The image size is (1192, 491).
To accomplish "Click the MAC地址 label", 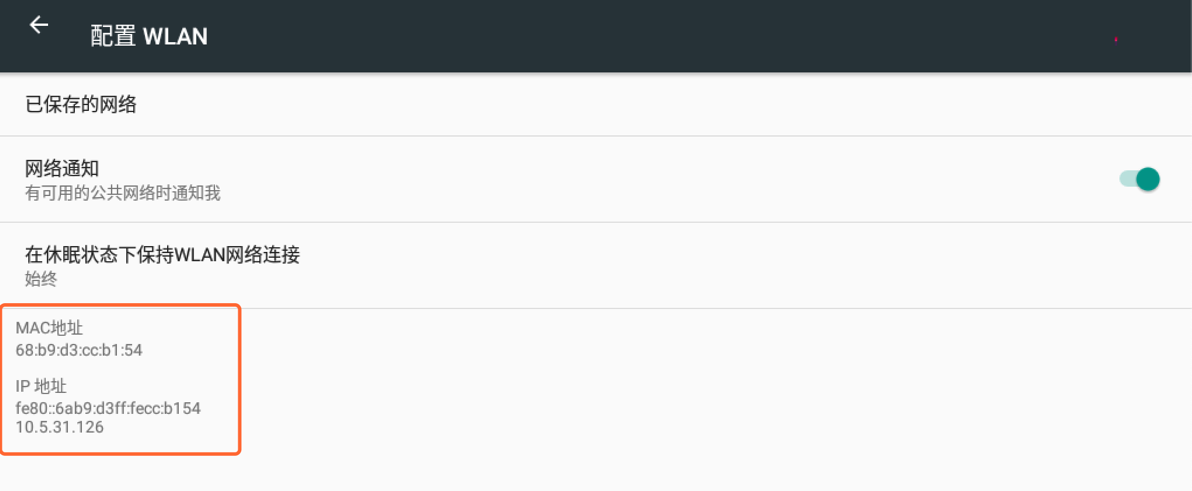I will 50,327.
